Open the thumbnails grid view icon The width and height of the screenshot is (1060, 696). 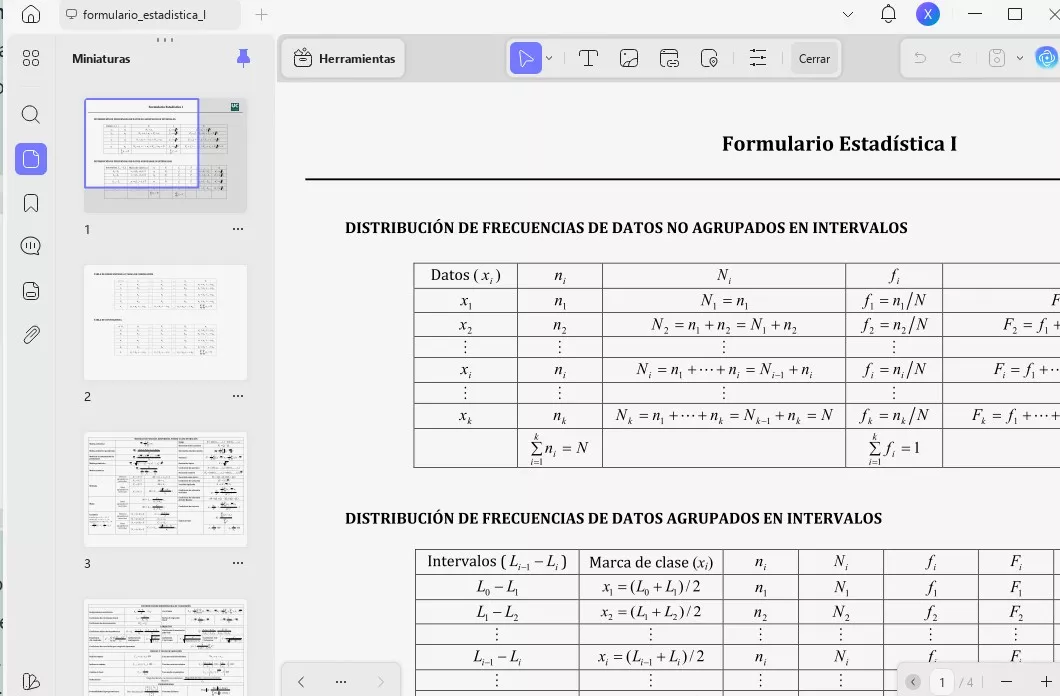(x=30, y=59)
